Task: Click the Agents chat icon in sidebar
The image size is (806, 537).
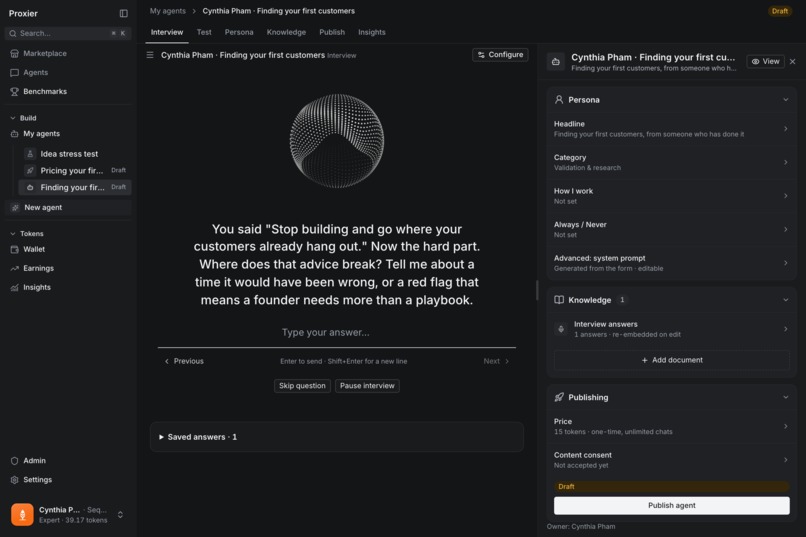Action: 14,72
